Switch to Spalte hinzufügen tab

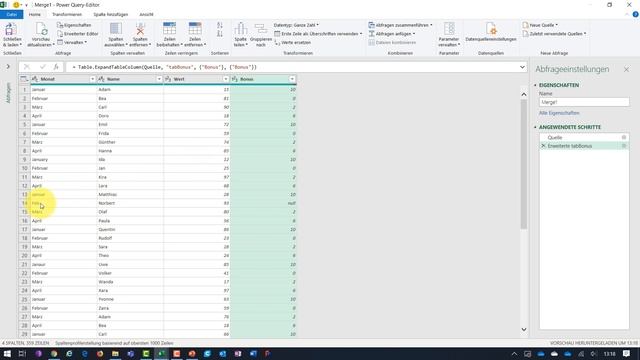point(111,14)
